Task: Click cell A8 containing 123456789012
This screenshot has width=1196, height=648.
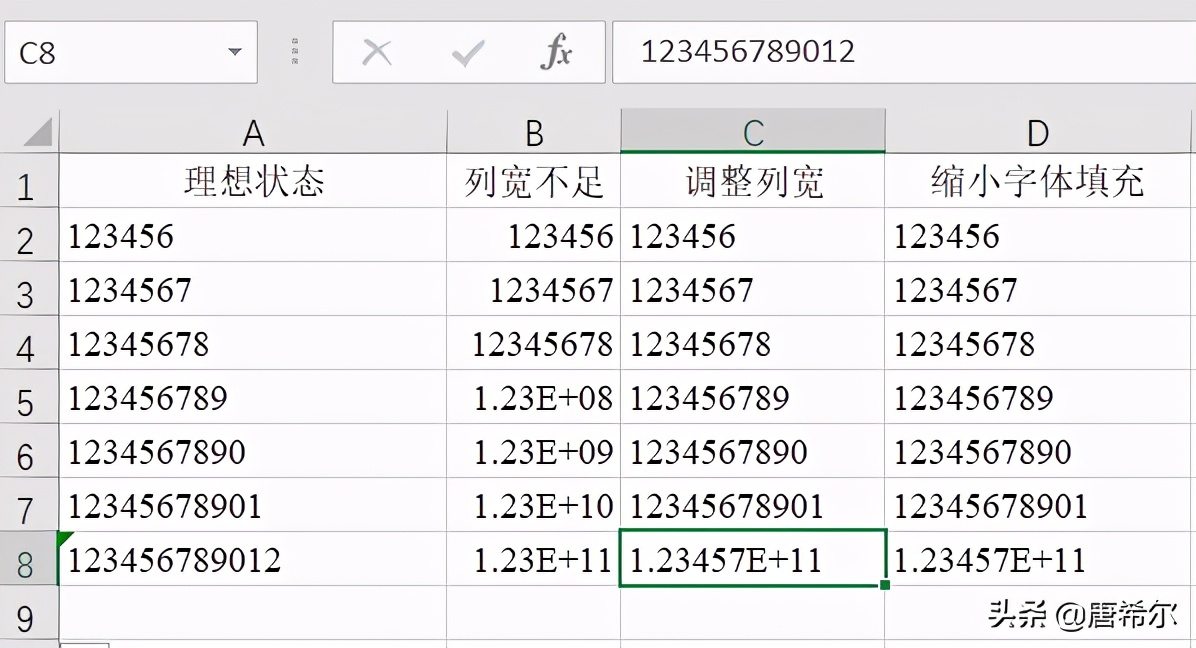Action: click(x=253, y=560)
